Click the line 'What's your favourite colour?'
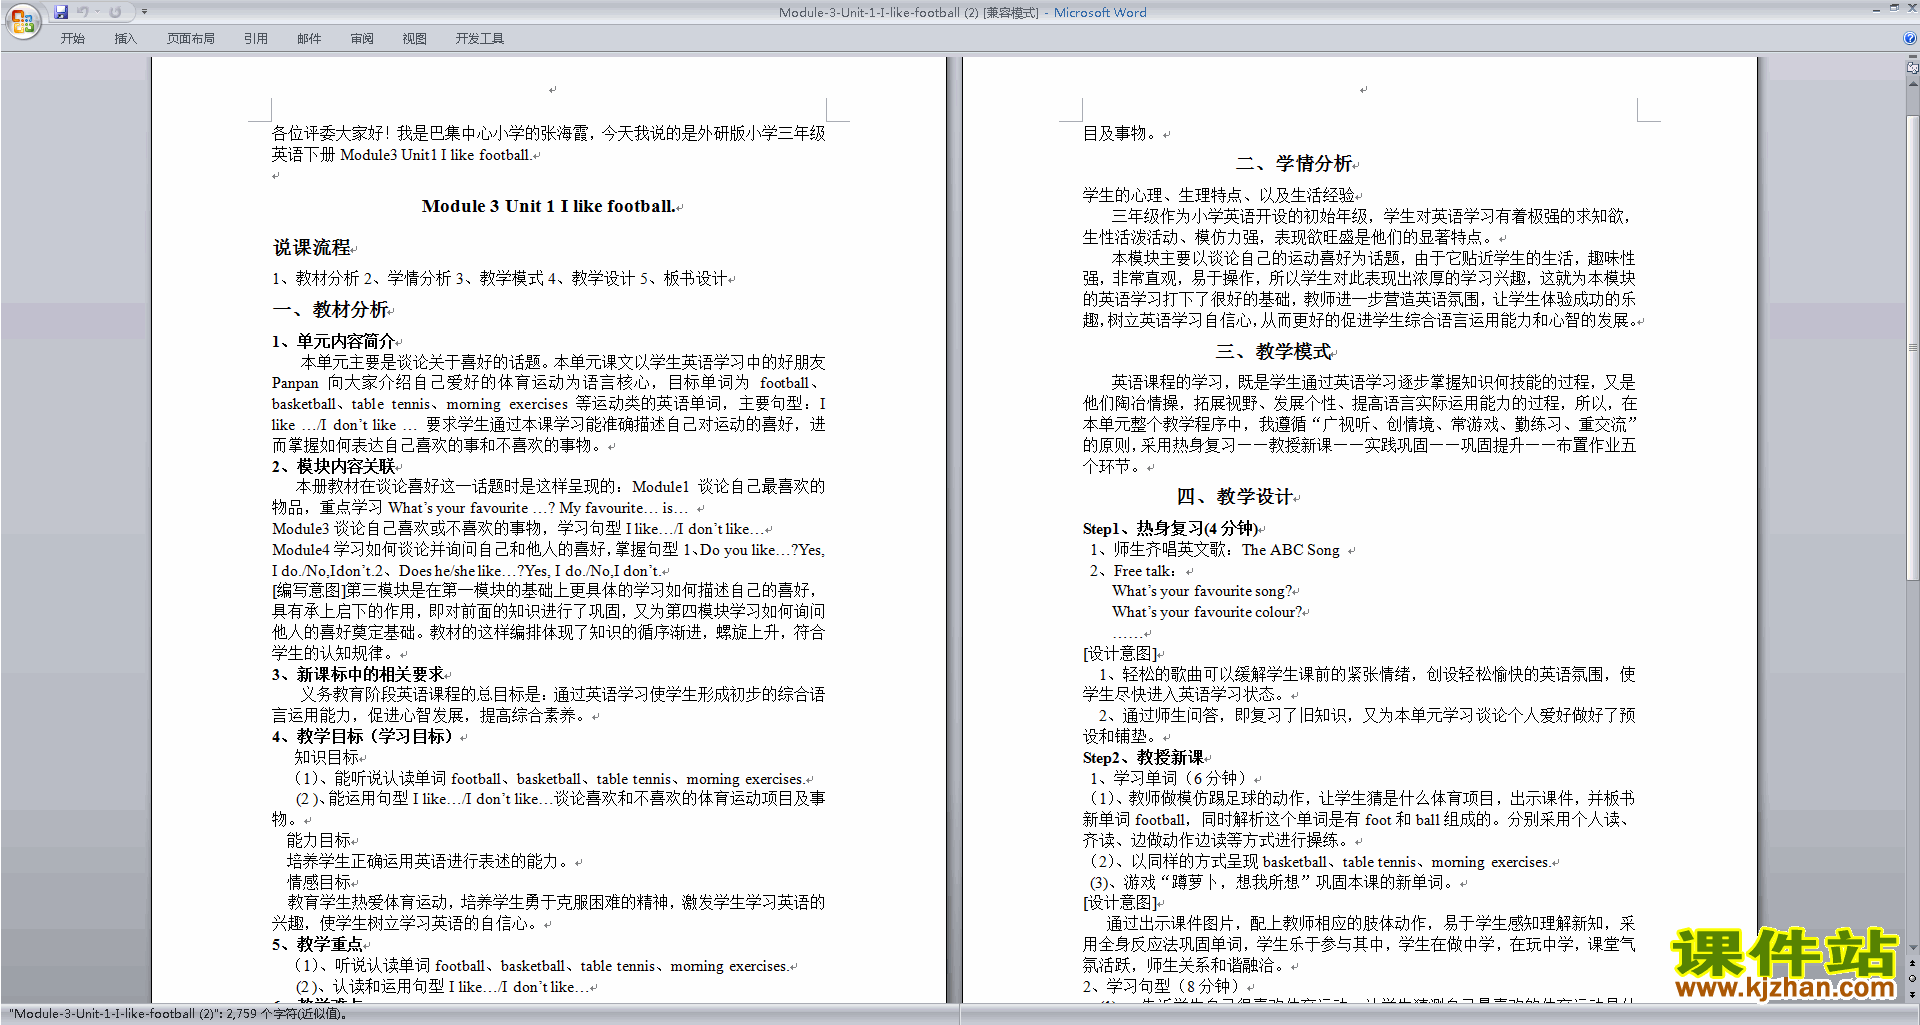Screen dimensions: 1920x1025 1207,612
